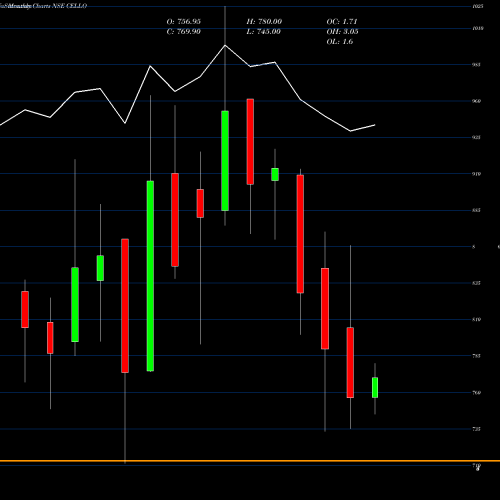Image resolution: width=500 pixels, height=500 pixels.
Task: Click the 1025 price axis label
Action: 478,6
